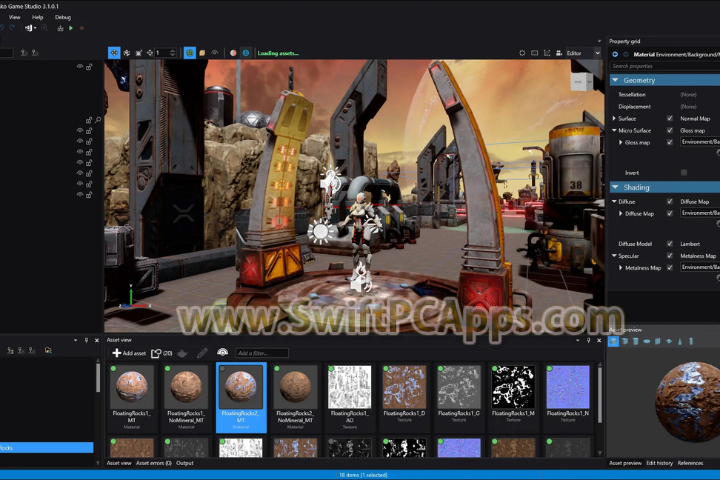Click the chart icon left of the camera icon

click(547, 53)
